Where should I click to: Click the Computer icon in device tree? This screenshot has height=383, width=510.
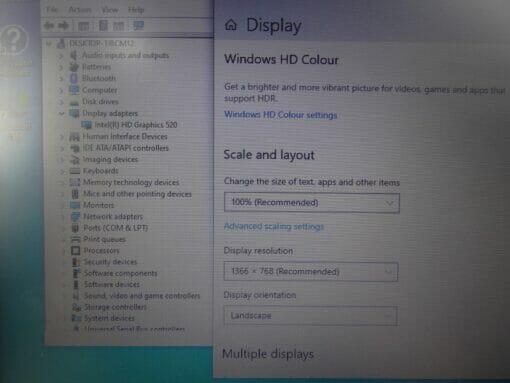point(74,90)
